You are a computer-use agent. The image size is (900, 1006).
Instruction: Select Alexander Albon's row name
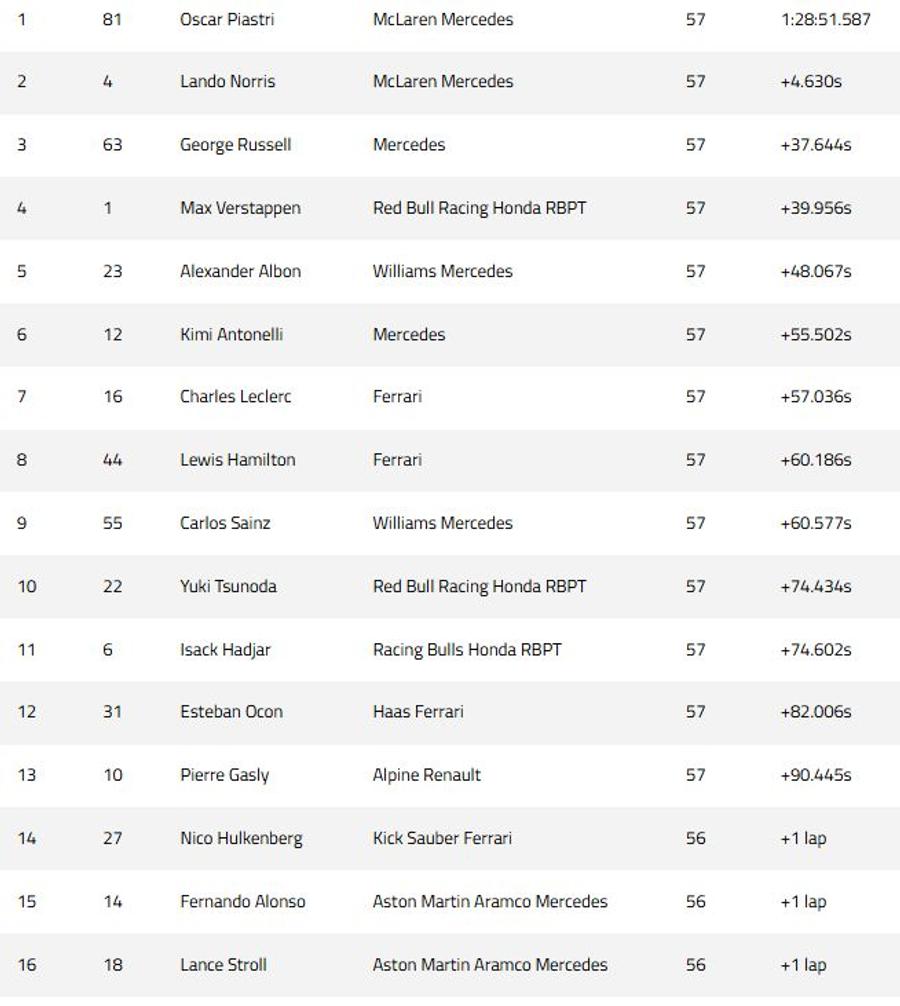241,271
